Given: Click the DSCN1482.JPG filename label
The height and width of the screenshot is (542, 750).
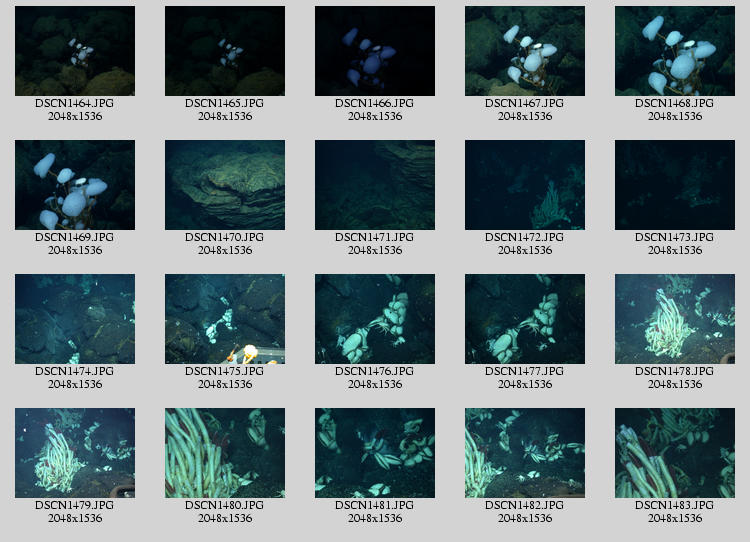Looking at the screenshot, I should [525, 505].
